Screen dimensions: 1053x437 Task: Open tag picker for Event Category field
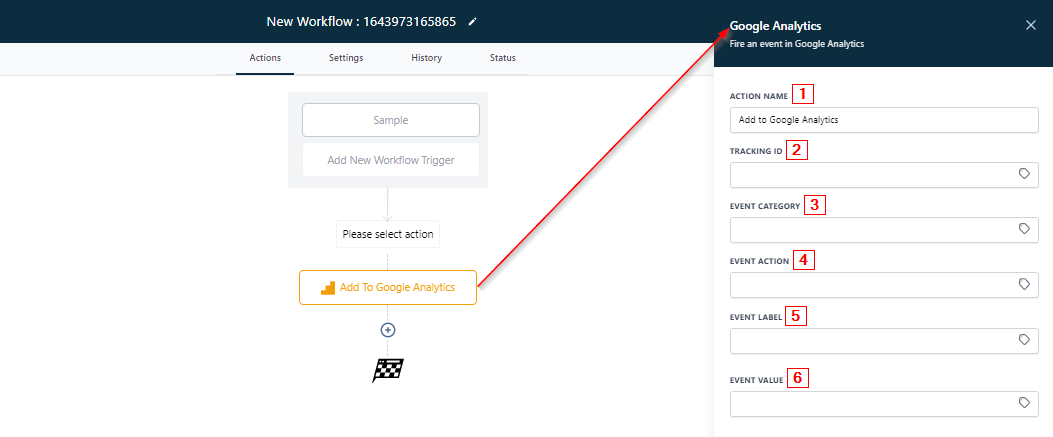click(x=1024, y=229)
